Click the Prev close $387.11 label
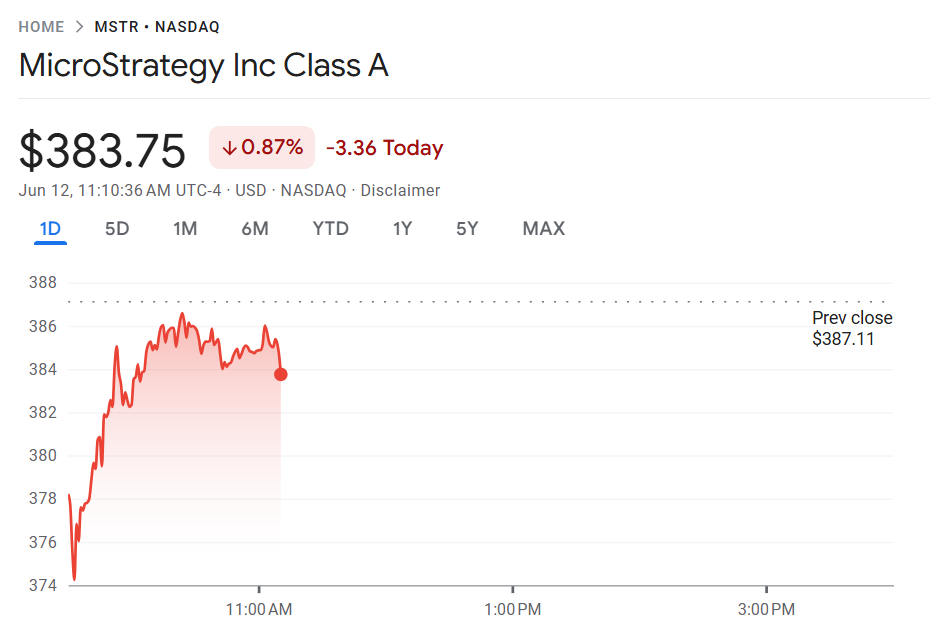This screenshot has height=636, width=930. pos(852,327)
